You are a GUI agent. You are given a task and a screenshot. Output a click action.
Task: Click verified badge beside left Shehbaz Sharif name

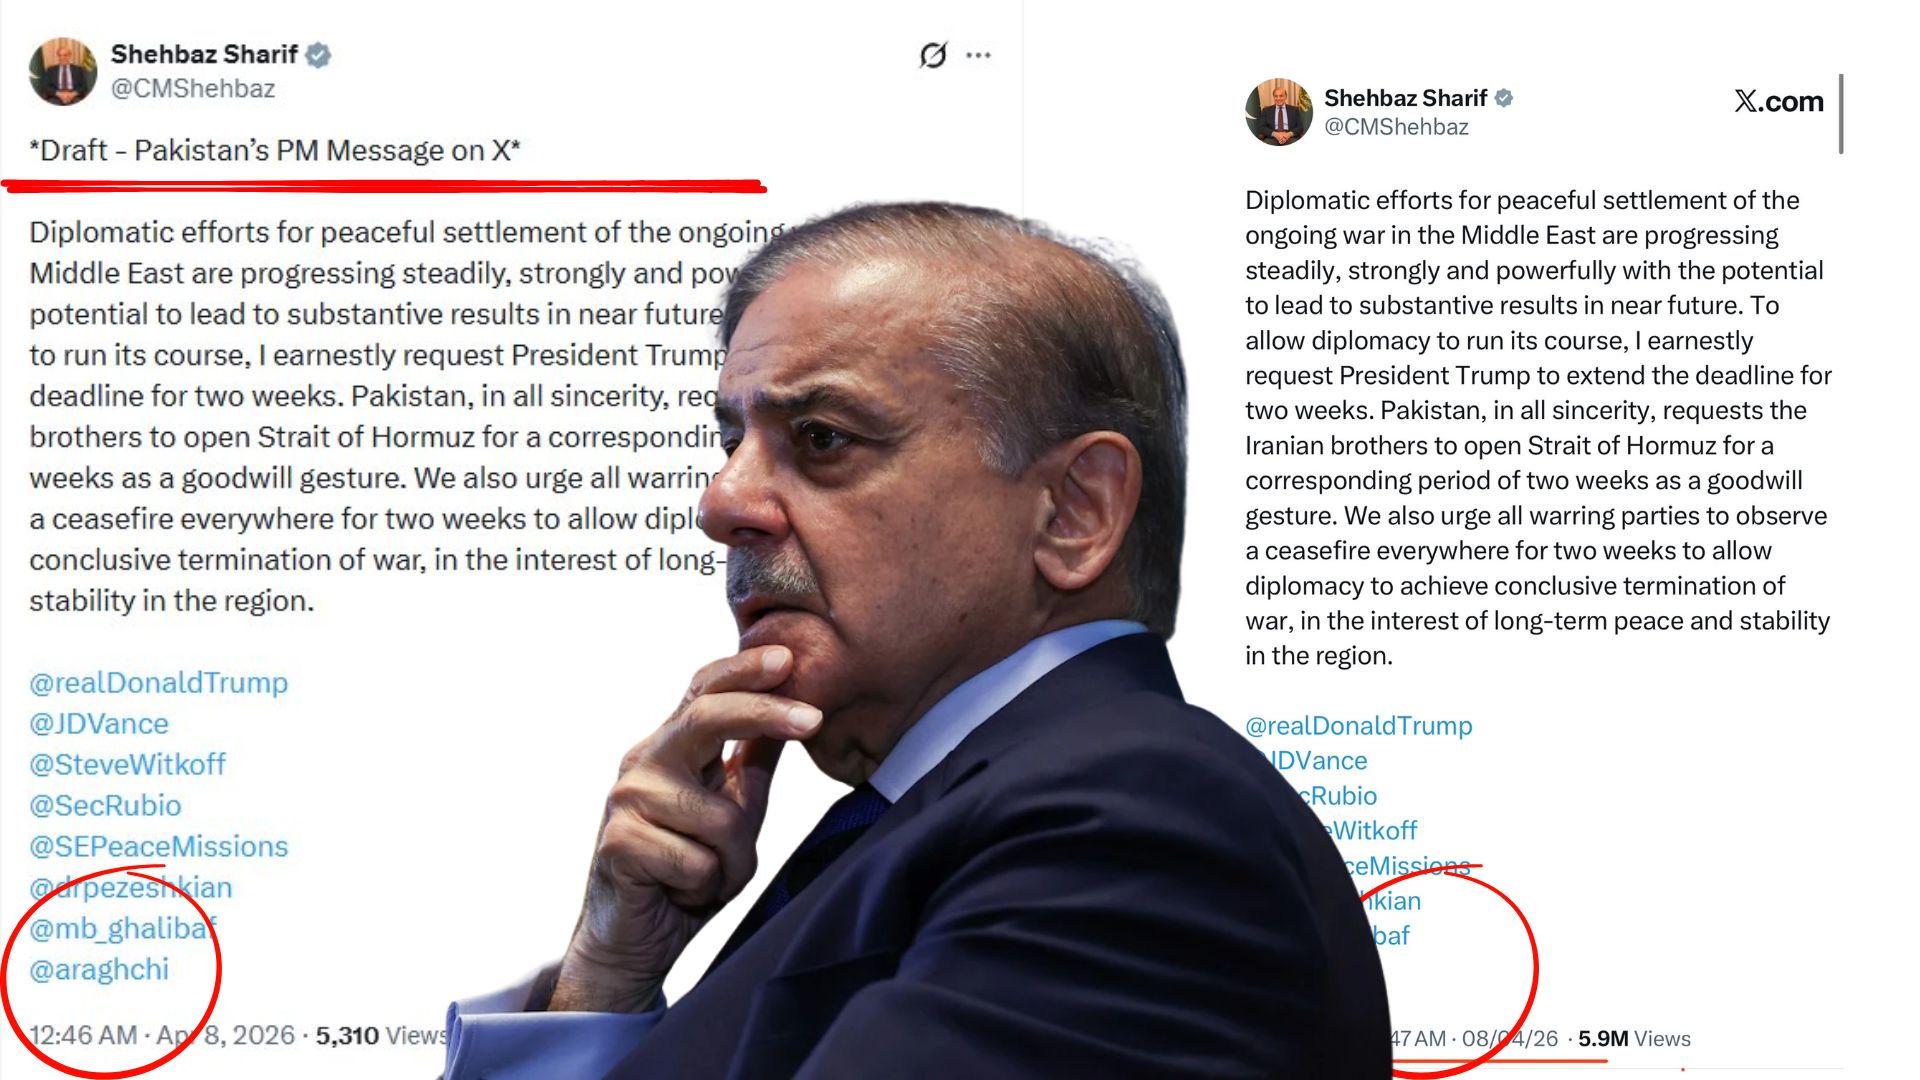click(318, 55)
